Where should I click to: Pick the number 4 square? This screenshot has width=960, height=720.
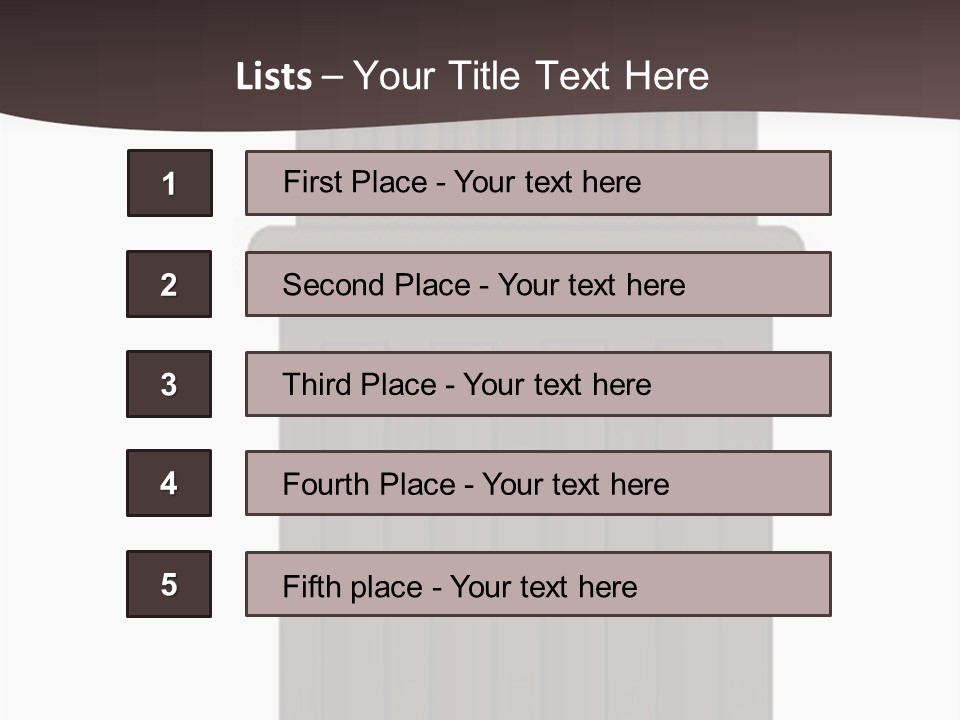coord(169,483)
